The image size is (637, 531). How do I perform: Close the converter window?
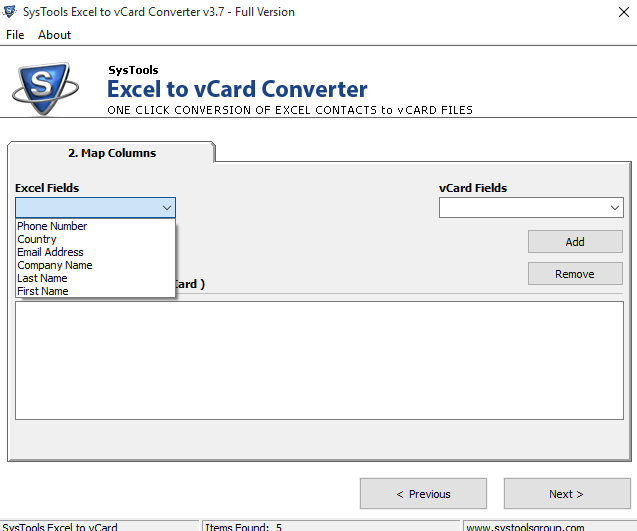[x=624, y=12]
